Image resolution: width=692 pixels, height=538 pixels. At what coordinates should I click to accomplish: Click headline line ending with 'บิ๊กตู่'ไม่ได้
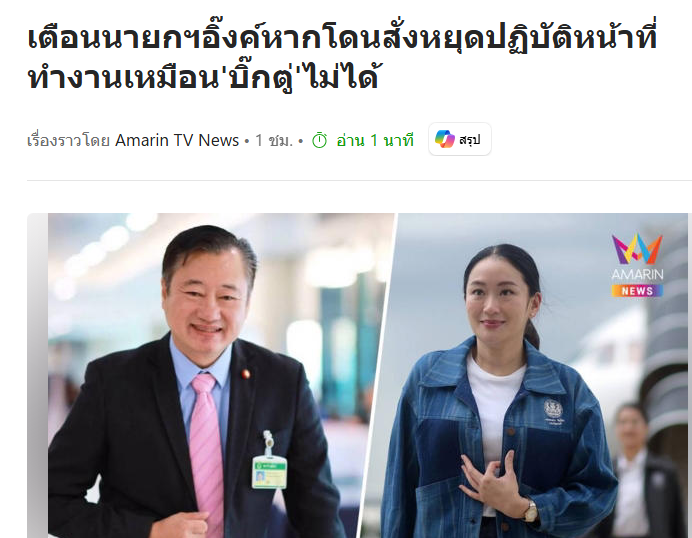click(203, 78)
